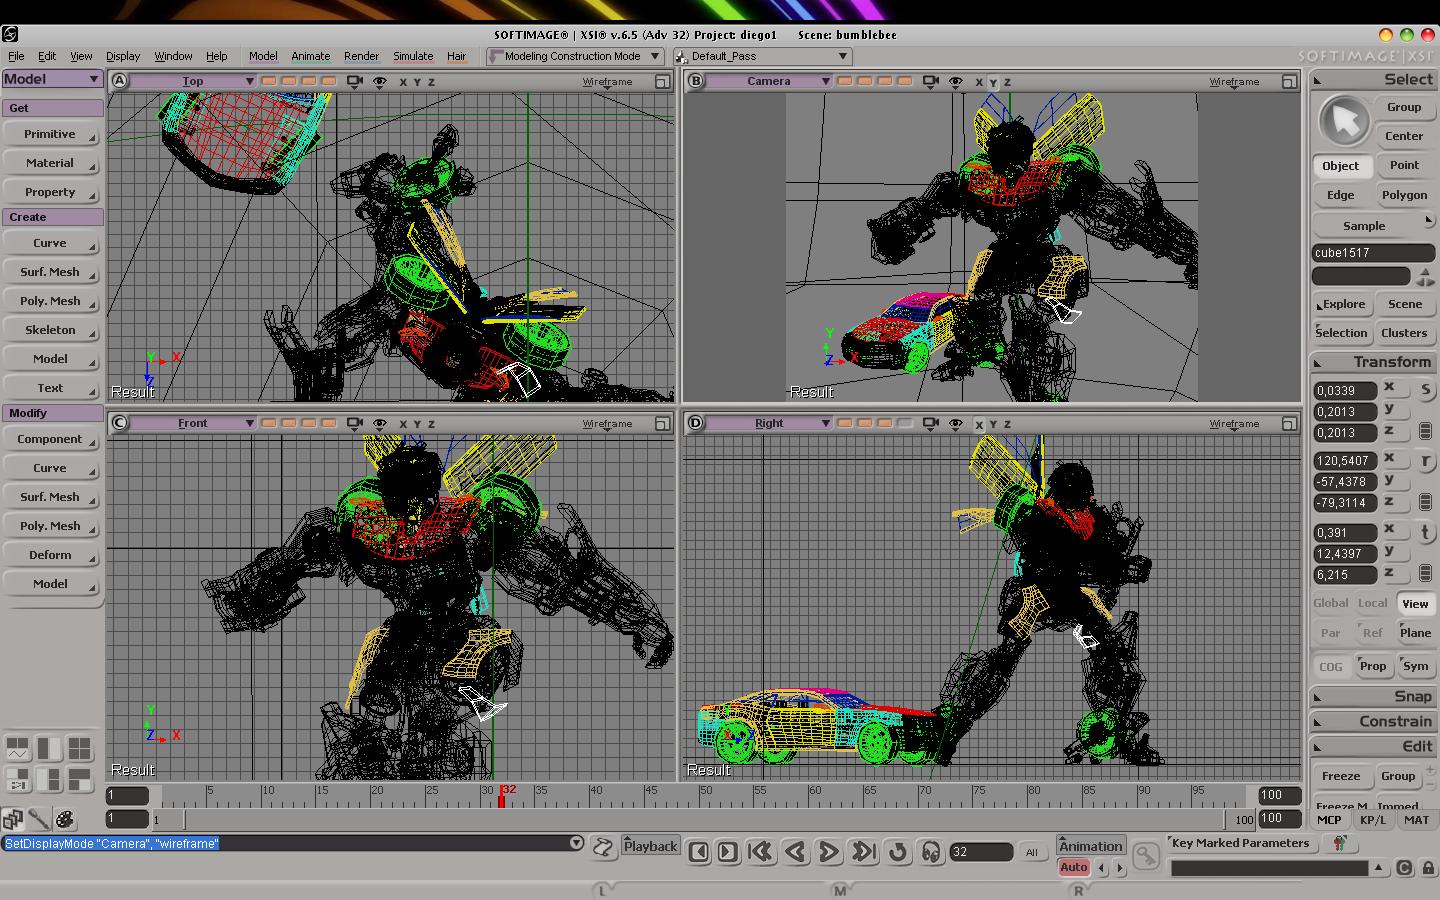Click the Freeze button
The width and height of the screenshot is (1440, 900).
click(1341, 776)
